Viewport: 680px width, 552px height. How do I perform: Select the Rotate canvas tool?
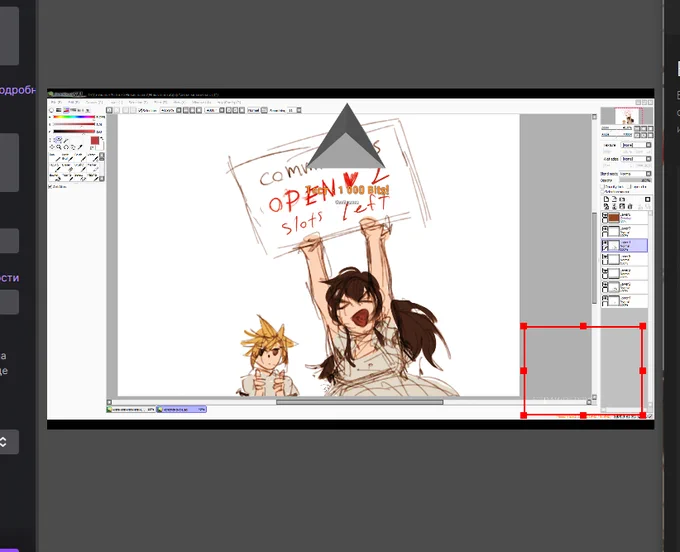pos(66,147)
